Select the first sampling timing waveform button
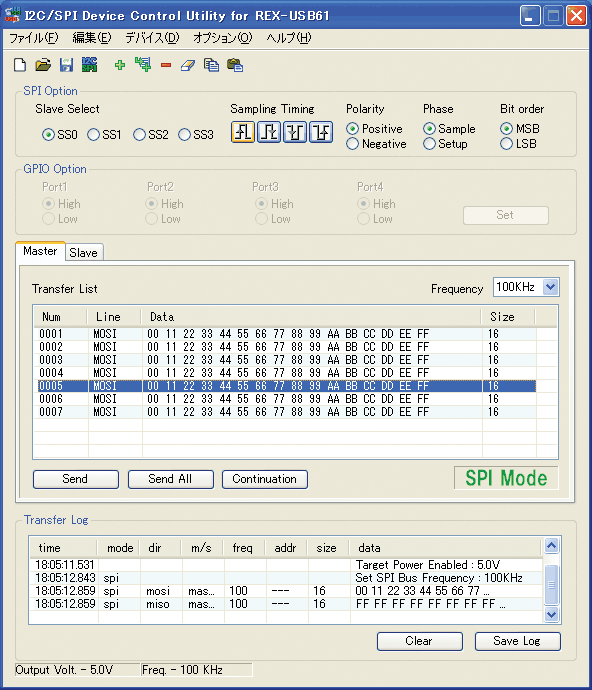This screenshot has height=690, width=592. pos(243,132)
